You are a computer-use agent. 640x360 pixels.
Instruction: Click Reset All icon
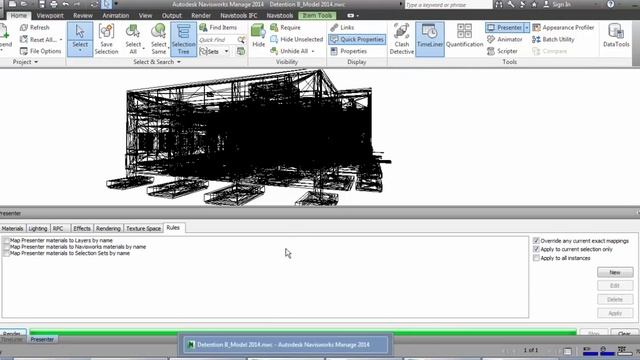(24, 40)
